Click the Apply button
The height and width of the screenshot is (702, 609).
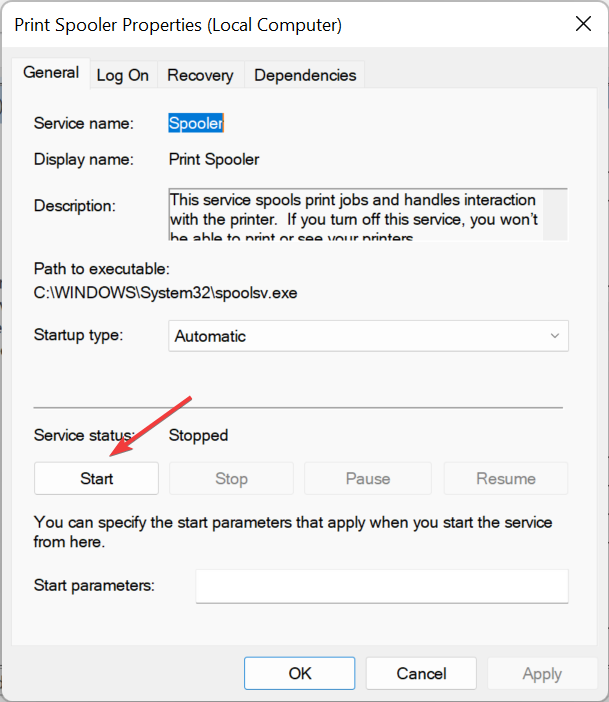point(542,673)
